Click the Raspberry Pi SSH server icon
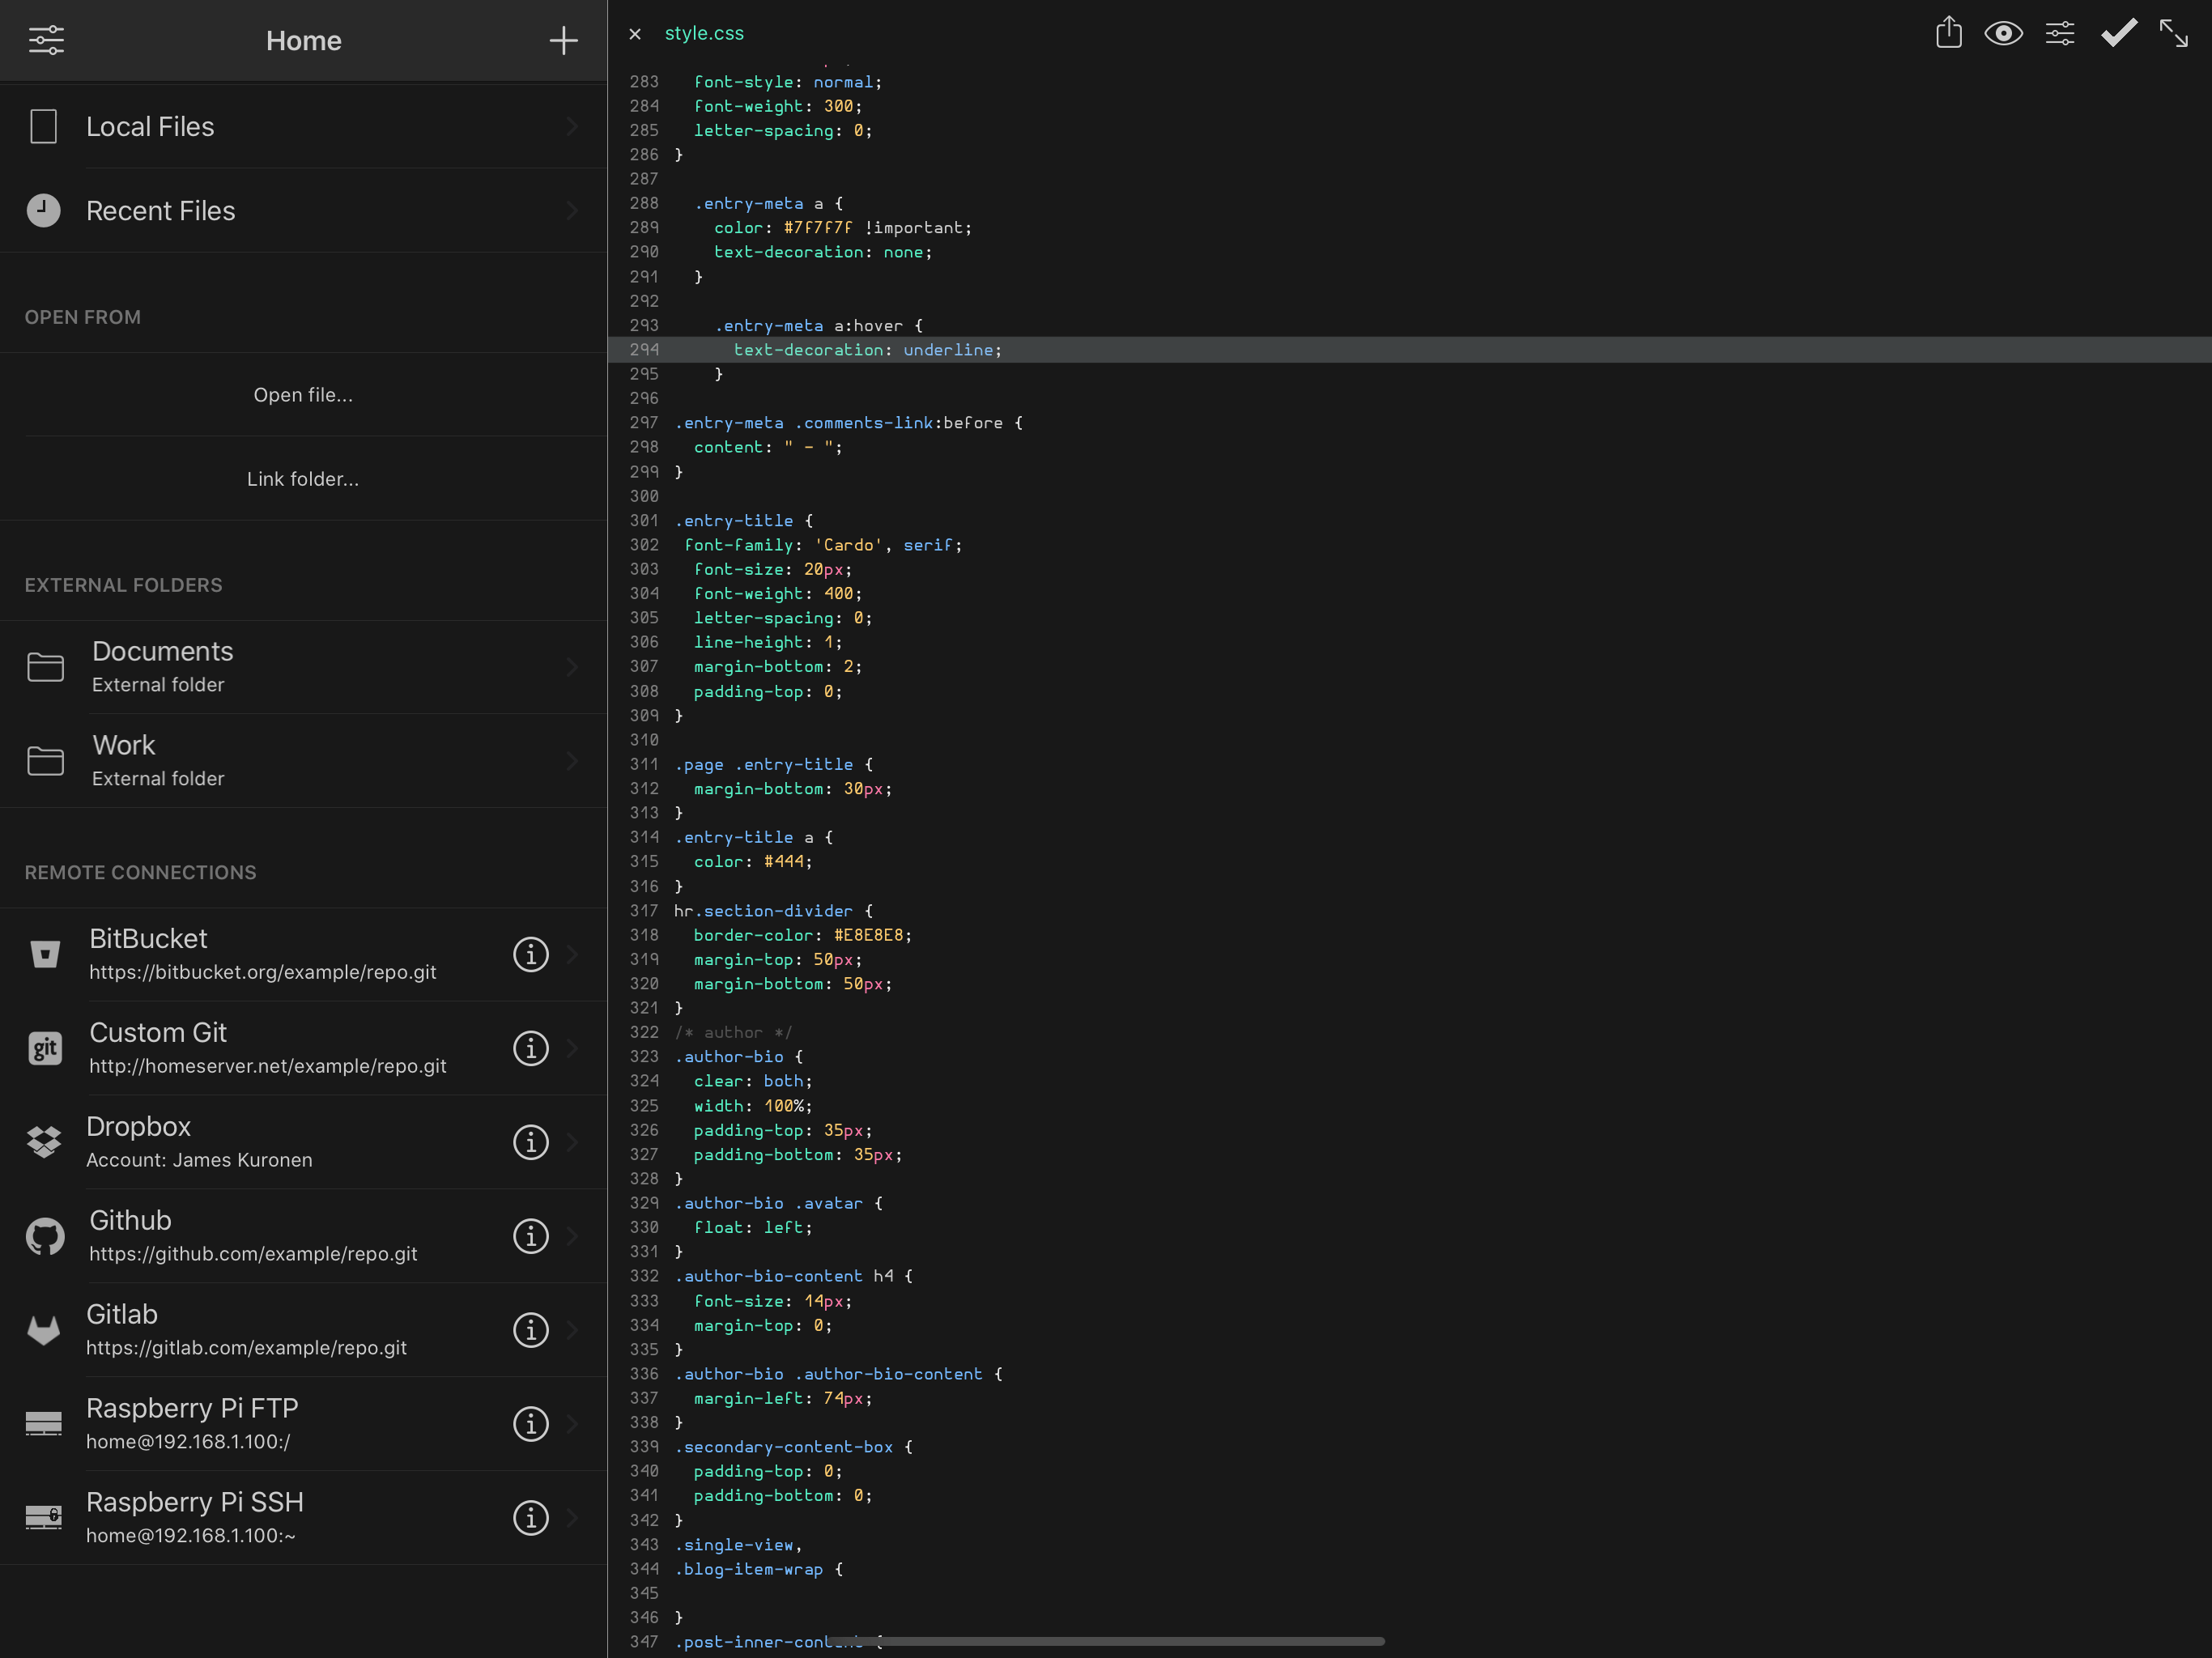 coord(43,1518)
